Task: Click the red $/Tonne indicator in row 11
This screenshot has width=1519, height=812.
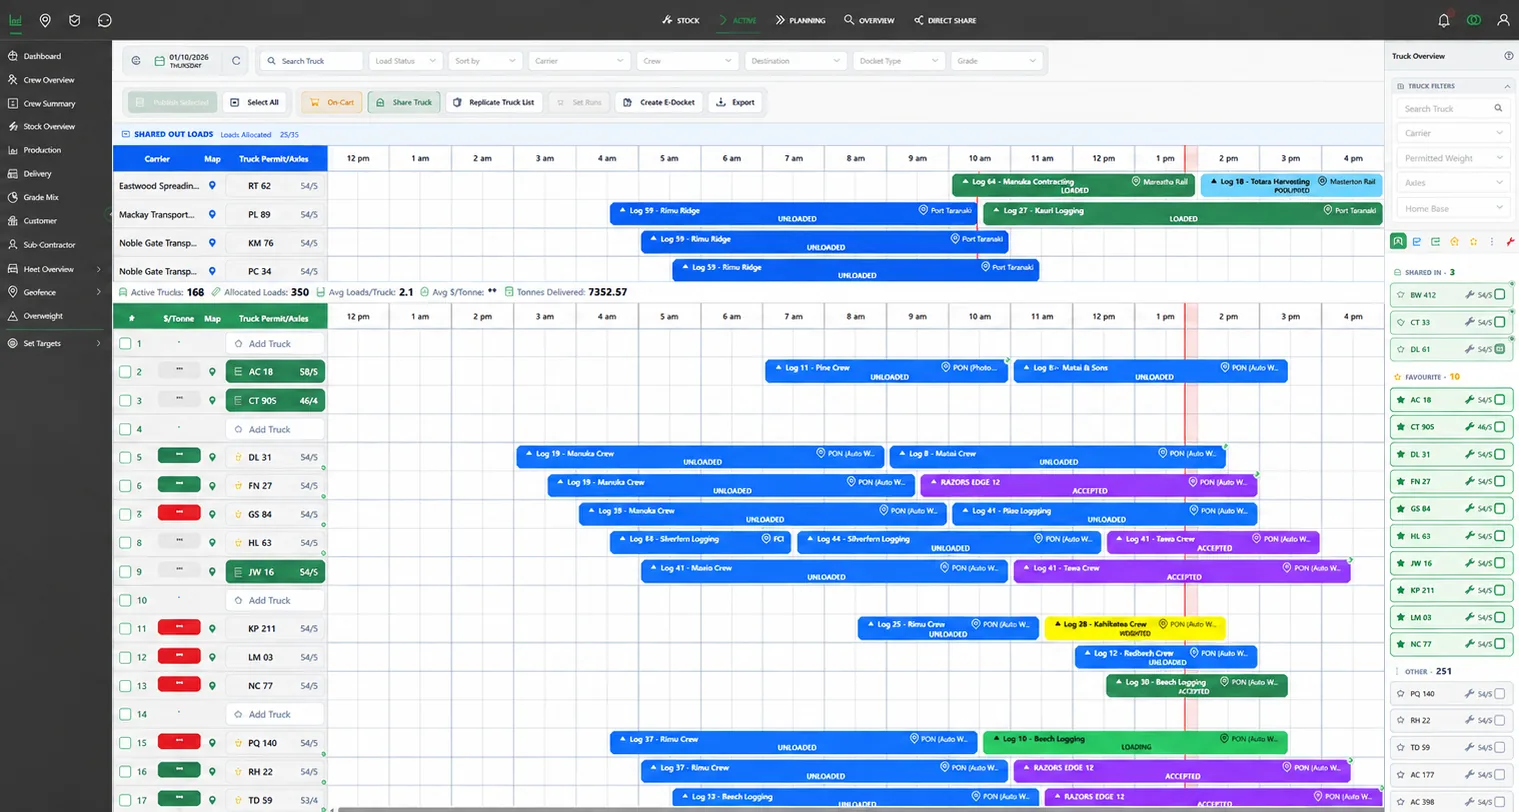Action: pyautogui.click(x=179, y=628)
